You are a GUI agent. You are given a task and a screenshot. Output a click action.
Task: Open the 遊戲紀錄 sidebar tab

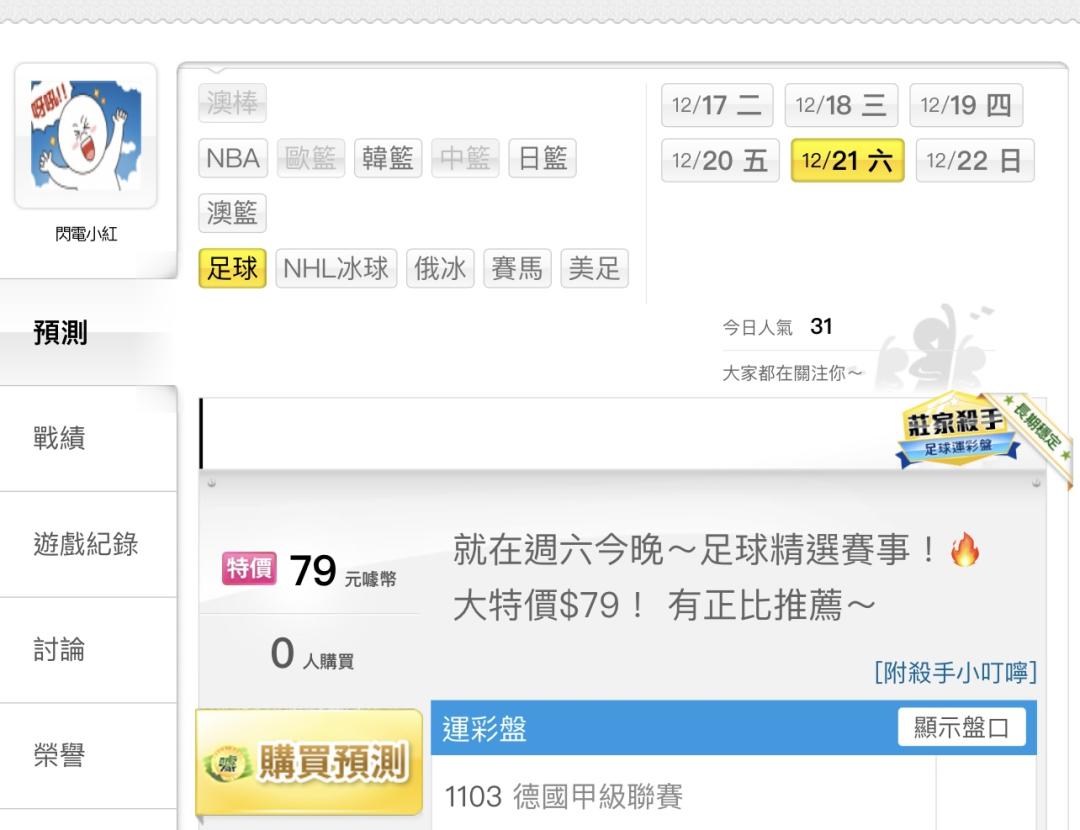pyautogui.click(x=88, y=545)
